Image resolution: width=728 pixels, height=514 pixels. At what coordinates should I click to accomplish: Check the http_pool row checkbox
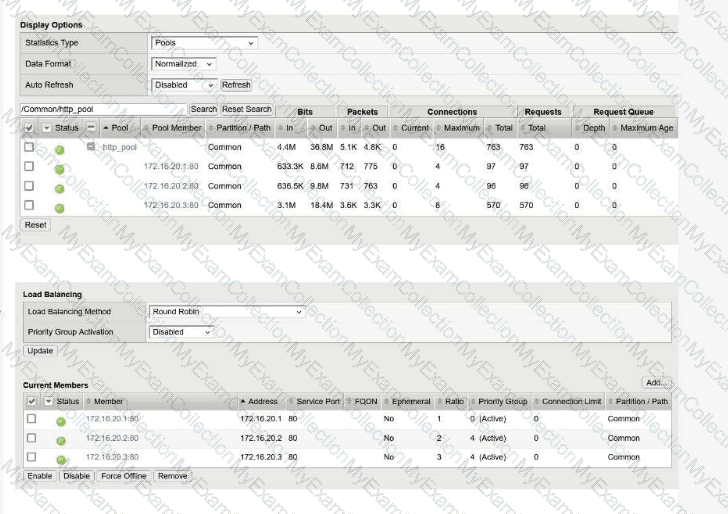tap(29, 147)
